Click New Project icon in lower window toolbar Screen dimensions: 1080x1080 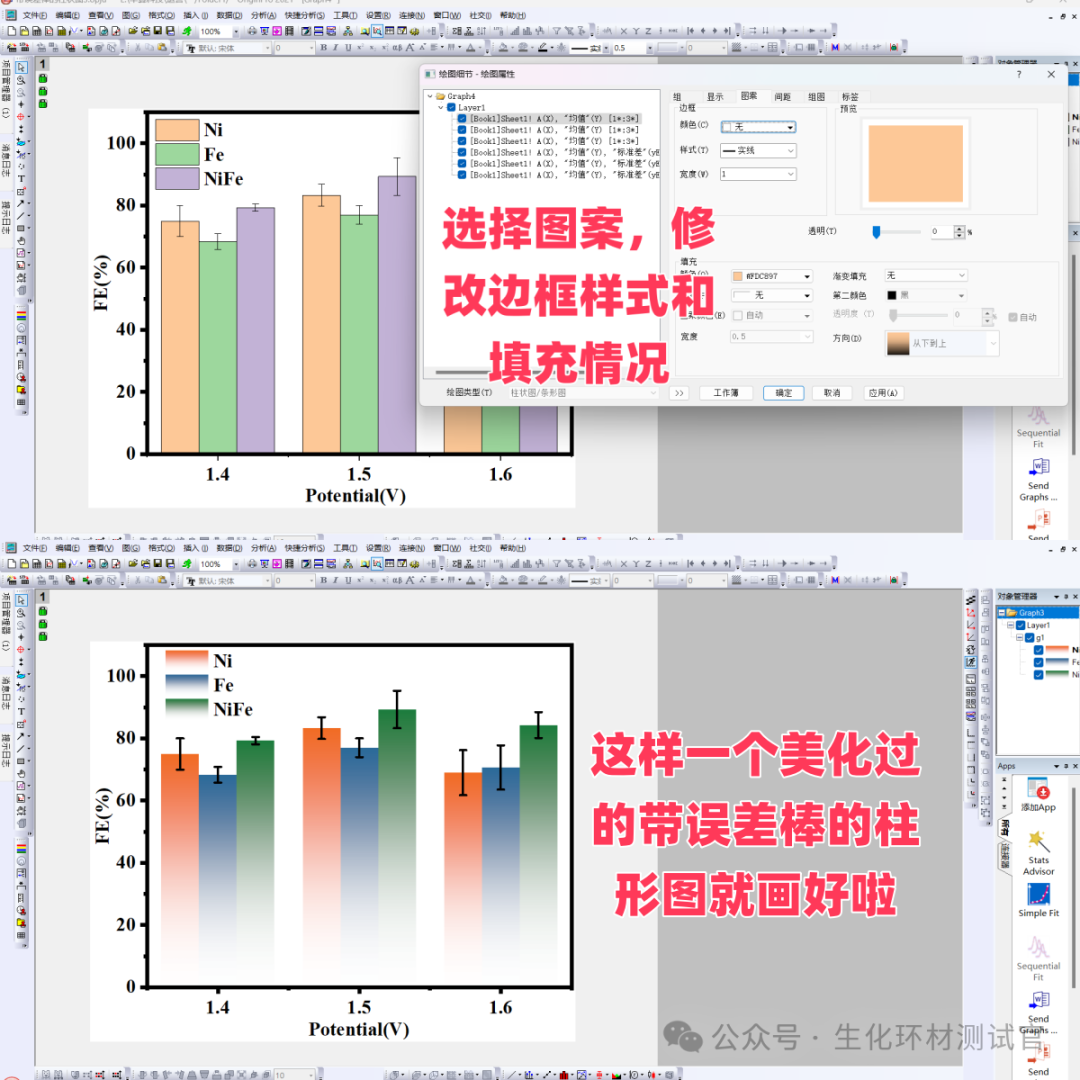12,563
